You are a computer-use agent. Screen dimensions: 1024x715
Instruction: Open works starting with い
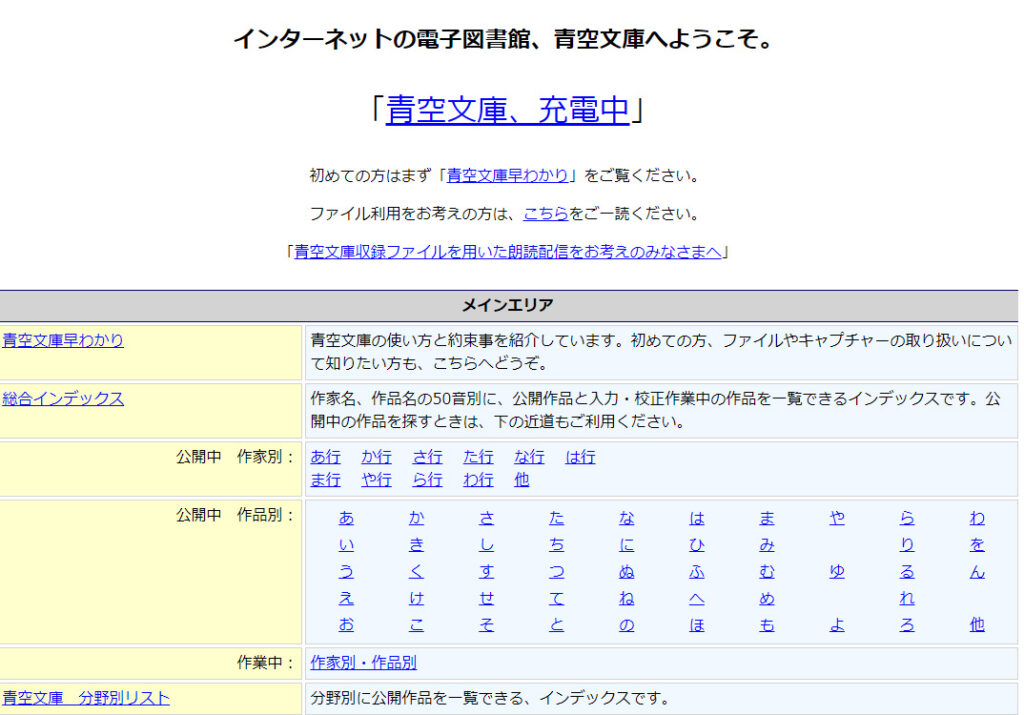[346, 545]
